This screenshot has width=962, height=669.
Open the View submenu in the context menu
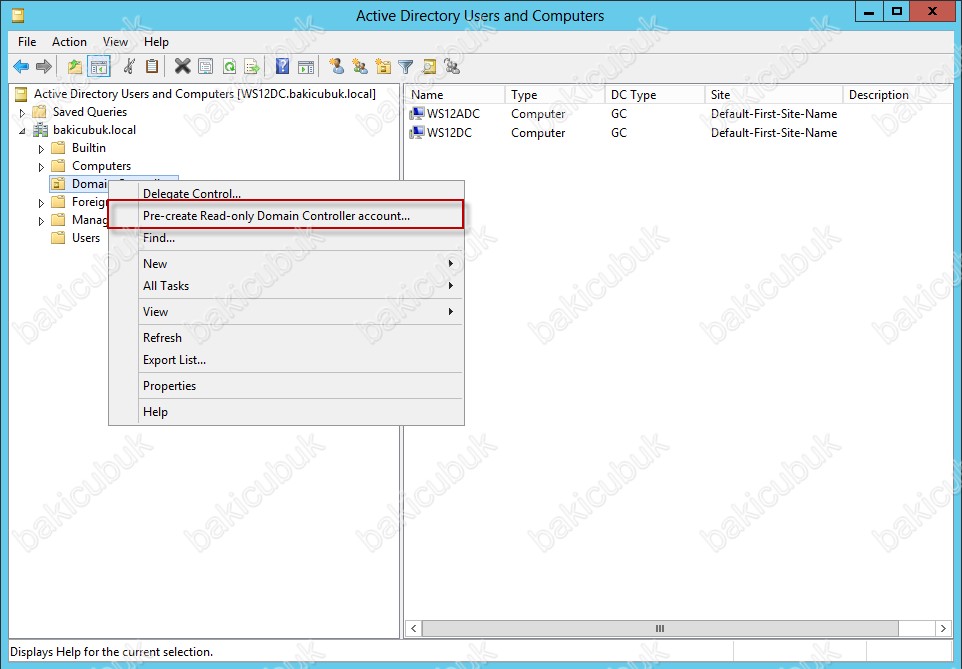point(286,311)
